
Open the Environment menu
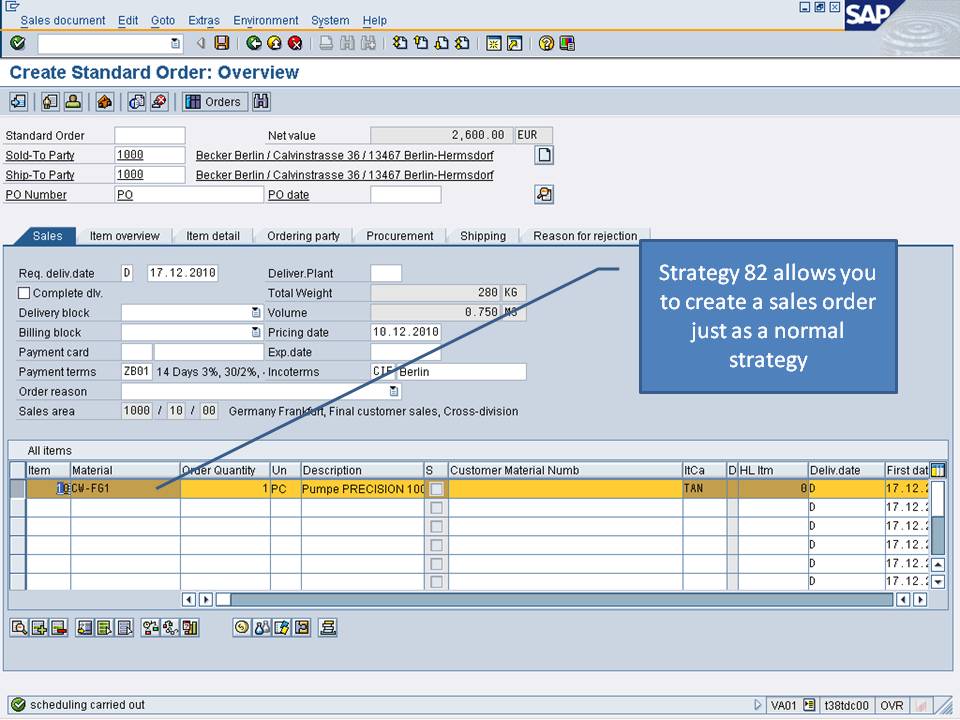(266, 20)
